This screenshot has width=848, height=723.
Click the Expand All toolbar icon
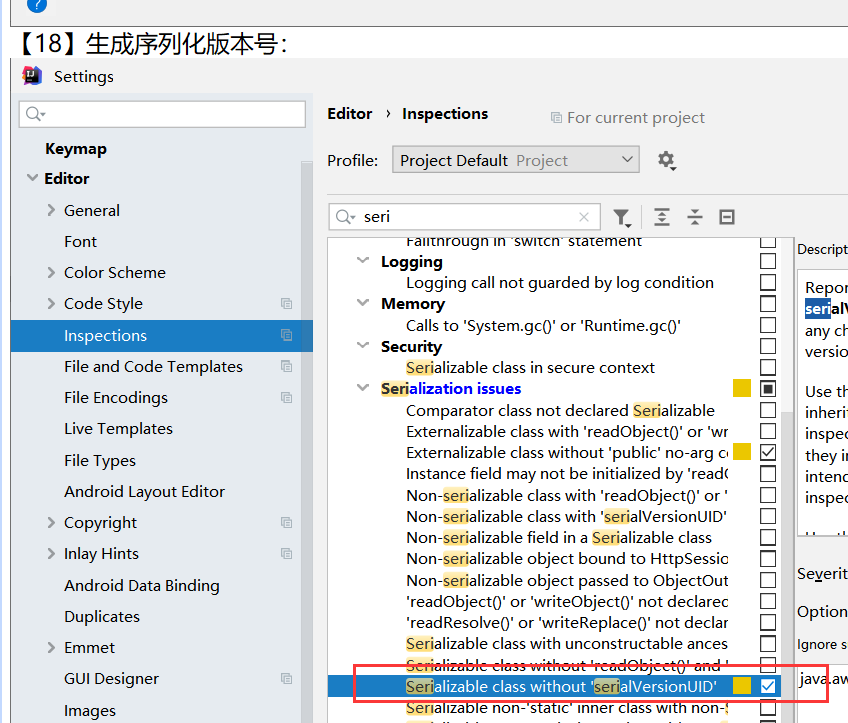[x=662, y=217]
